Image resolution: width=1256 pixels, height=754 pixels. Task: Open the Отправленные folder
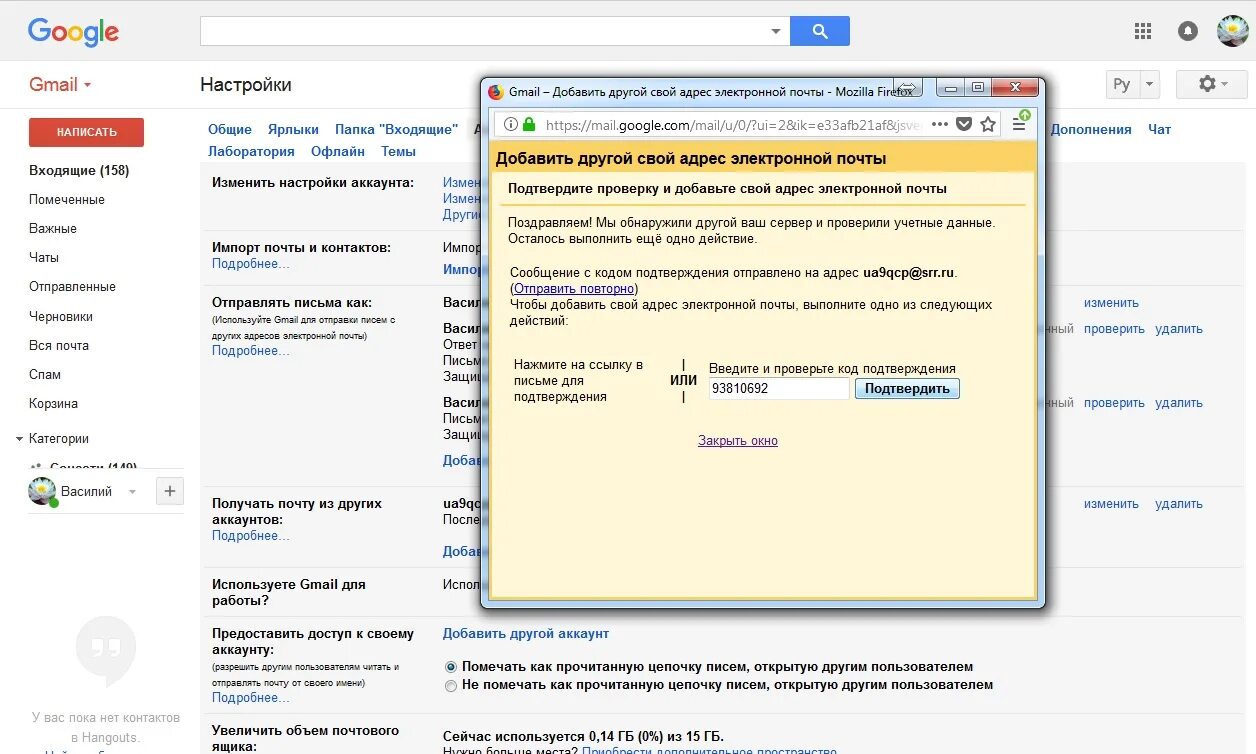tap(72, 286)
